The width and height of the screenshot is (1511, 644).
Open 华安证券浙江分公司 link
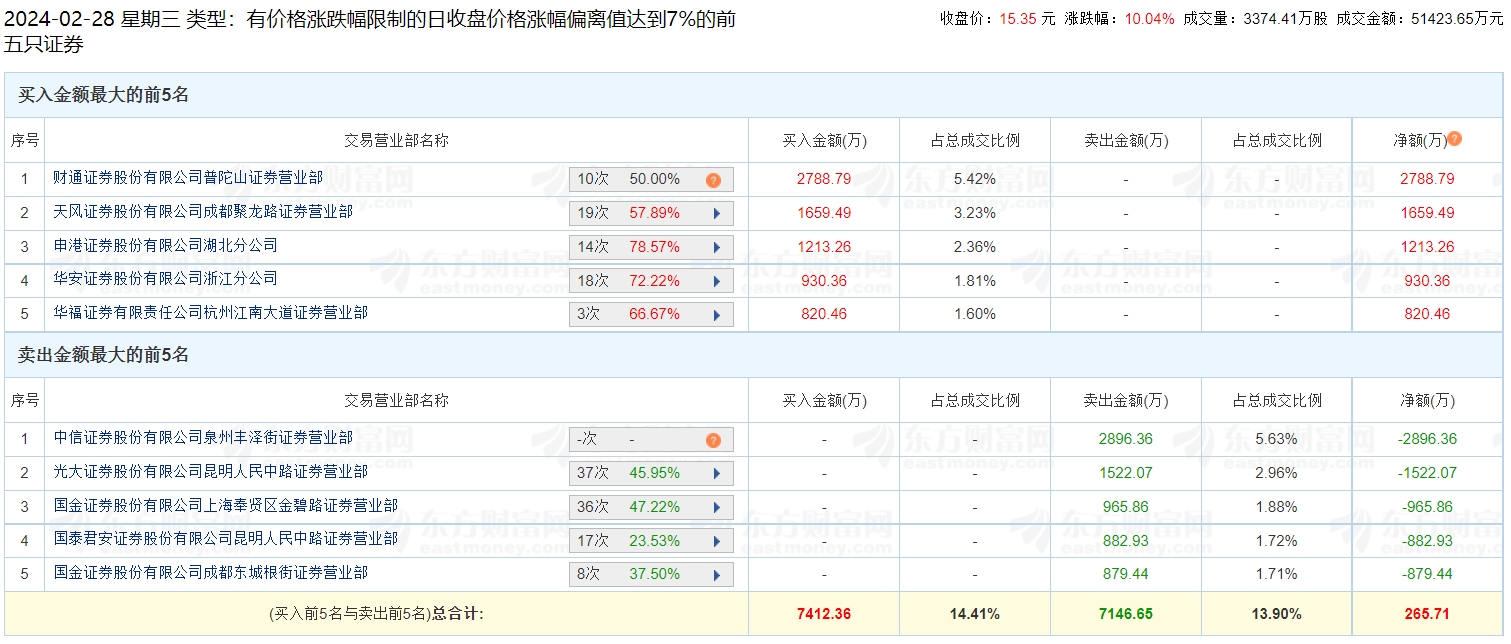[x=165, y=279]
